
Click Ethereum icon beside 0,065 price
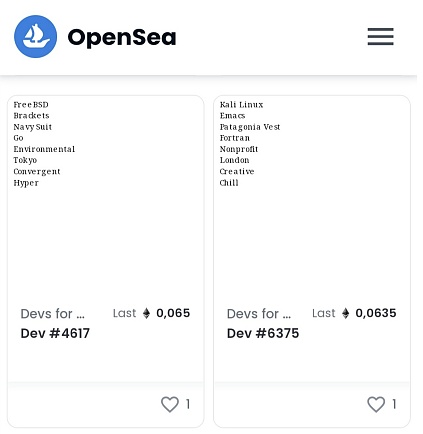click(x=146, y=313)
